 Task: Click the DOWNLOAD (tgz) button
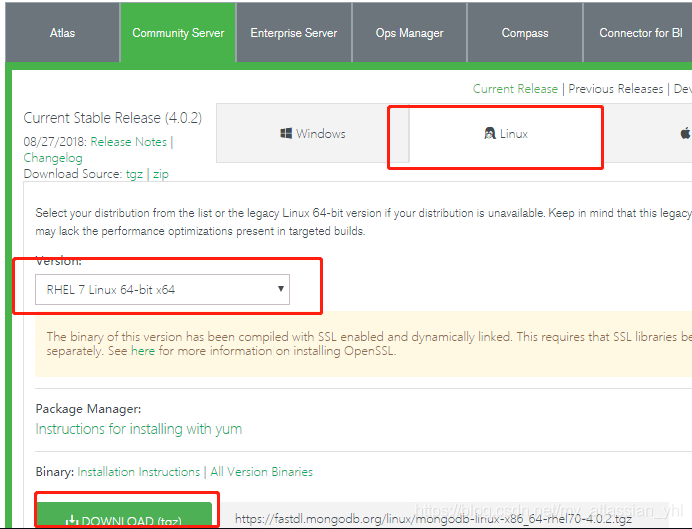pos(124,515)
